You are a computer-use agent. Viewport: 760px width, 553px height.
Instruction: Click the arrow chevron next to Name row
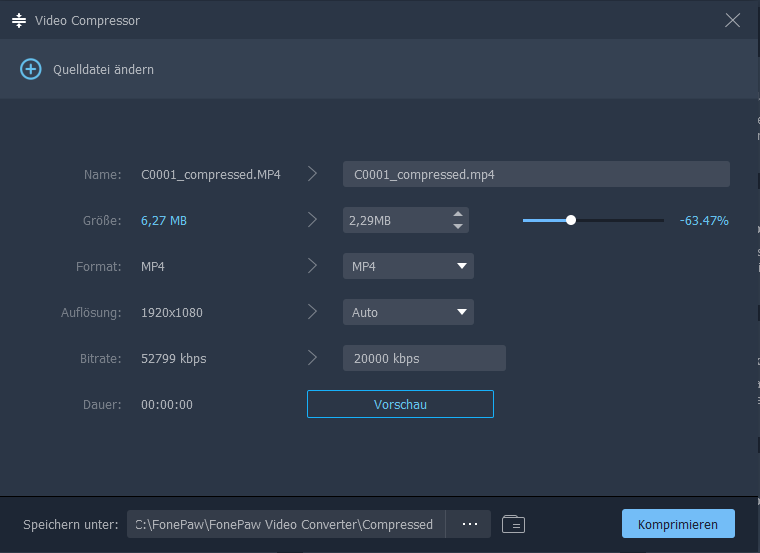312,174
